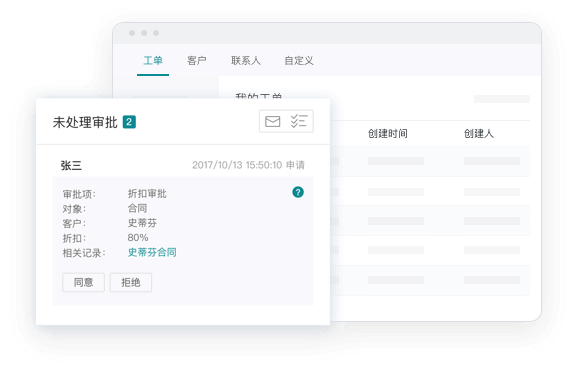The height and width of the screenshot is (373, 572).
Task: Click the customer value 史蒂芬
Action: pyautogui.click(x=142, y=223)
